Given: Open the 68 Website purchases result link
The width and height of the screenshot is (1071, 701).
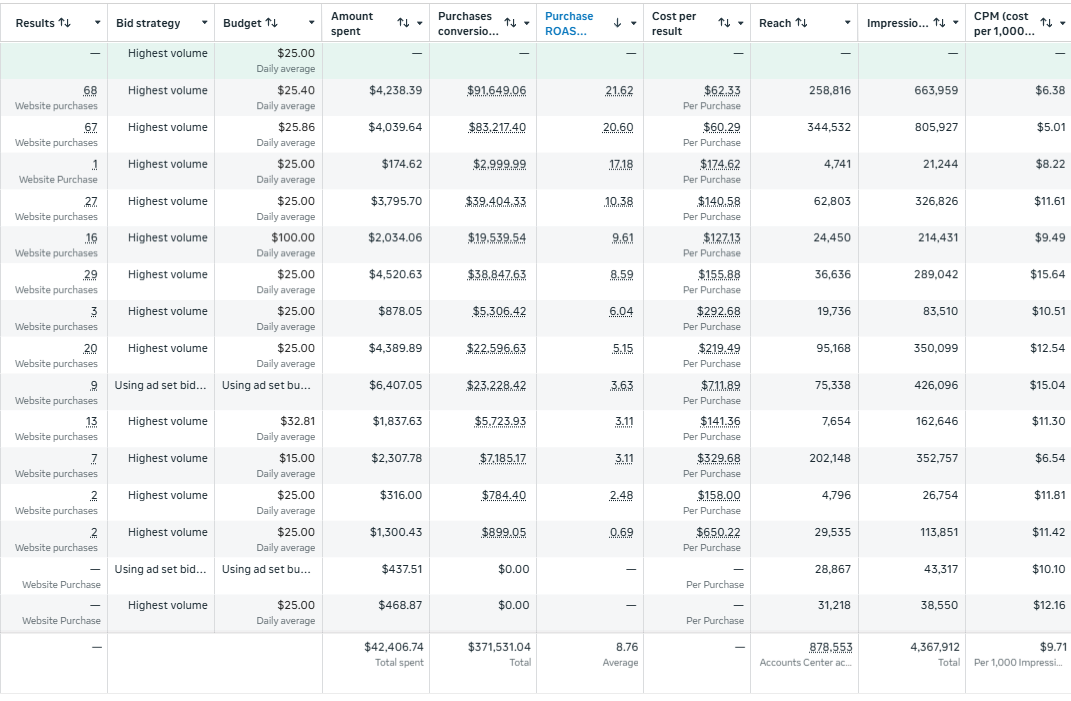Looking at the screenshot, I should (90, 90).
